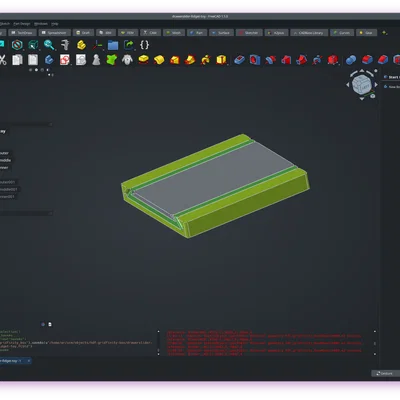The height and width of the screenshot is (400, 400).
Task: Click the navigation cube in viewport
Action: point(362,84)
